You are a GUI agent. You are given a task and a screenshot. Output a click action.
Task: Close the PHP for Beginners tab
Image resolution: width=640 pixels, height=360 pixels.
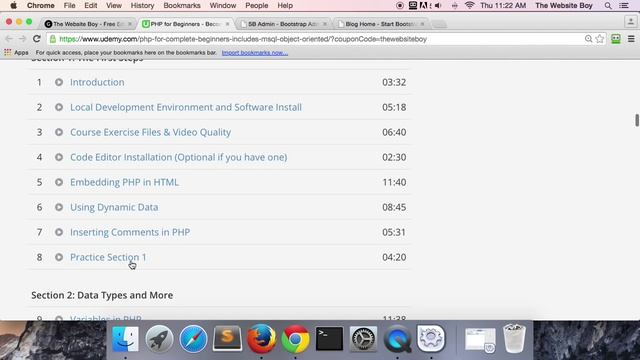227,24
